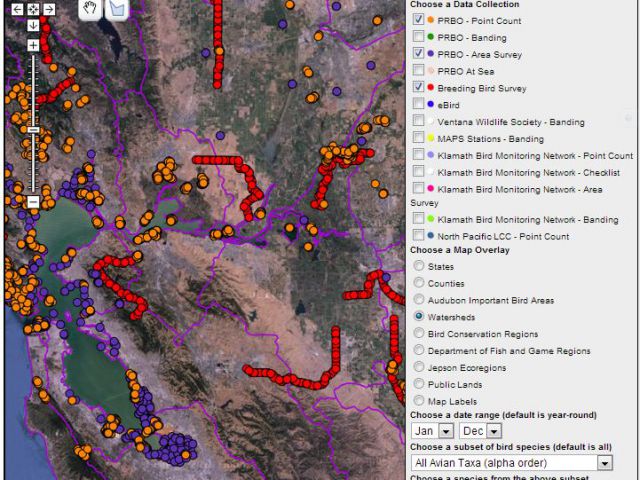Enable Klamath Network - Point Count checkbox
Viewport: 640px width, 480px height.
(418, 154)
